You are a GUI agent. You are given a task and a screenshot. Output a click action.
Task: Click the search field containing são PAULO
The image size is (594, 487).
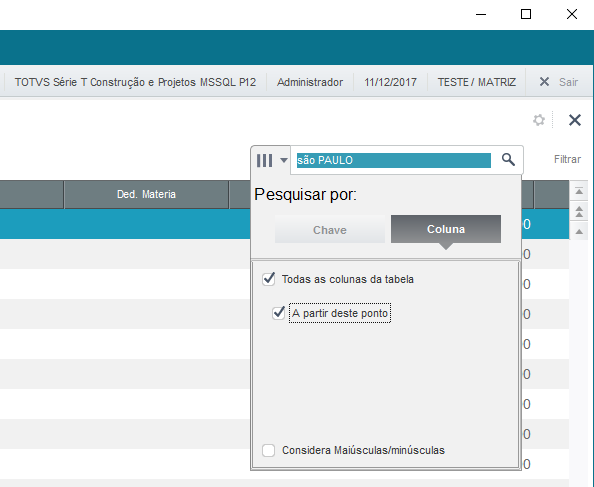click(x=394, y=160)
